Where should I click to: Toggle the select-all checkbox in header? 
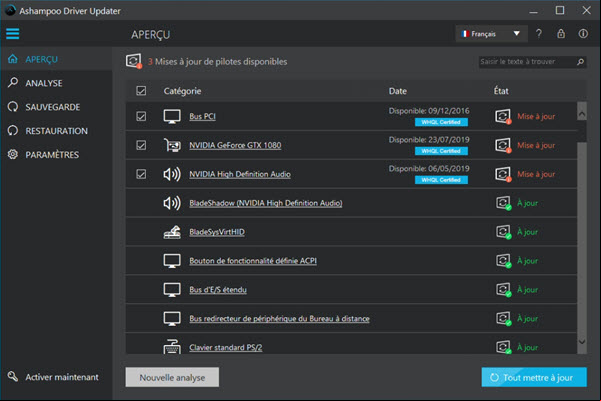(141, 91)
